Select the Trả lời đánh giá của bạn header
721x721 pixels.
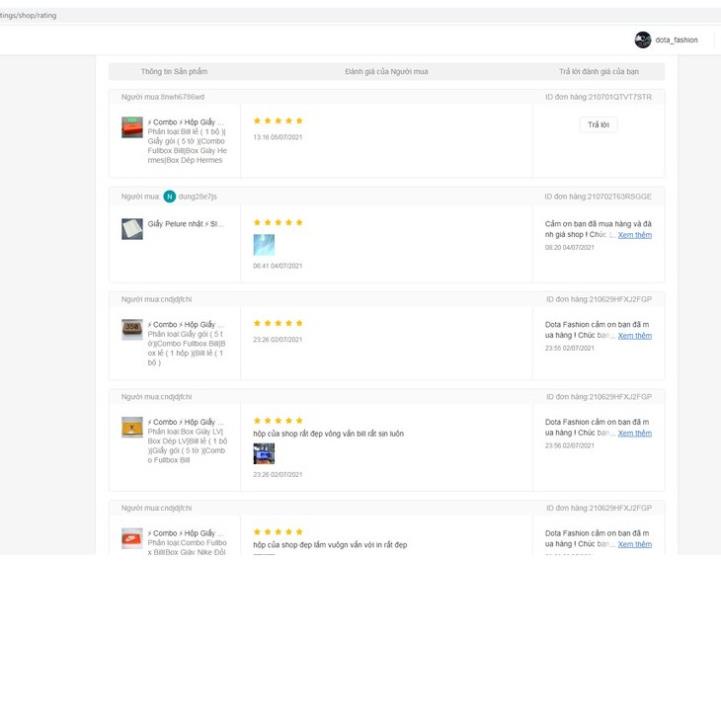click(x=599, y=71)
